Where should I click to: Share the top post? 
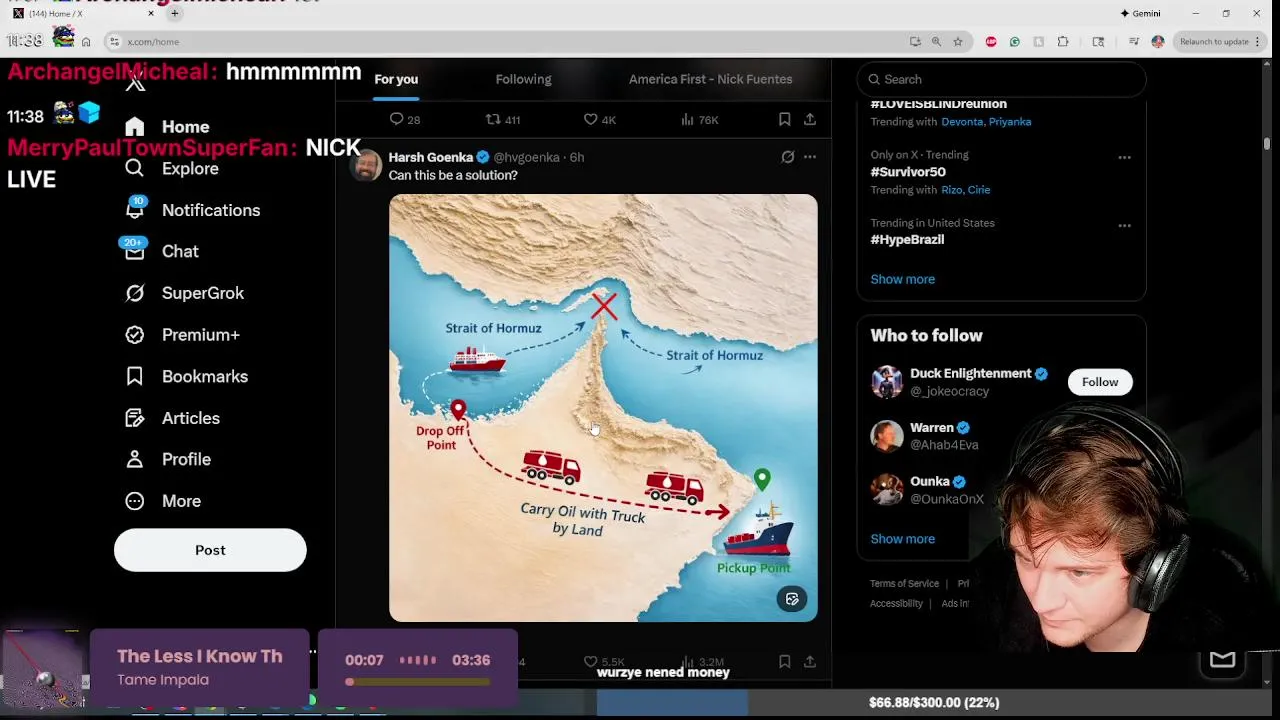point(810,119)
